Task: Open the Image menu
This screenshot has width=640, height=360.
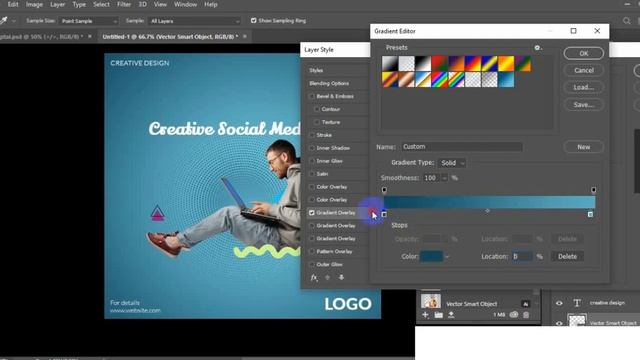Action: [34, 4]
